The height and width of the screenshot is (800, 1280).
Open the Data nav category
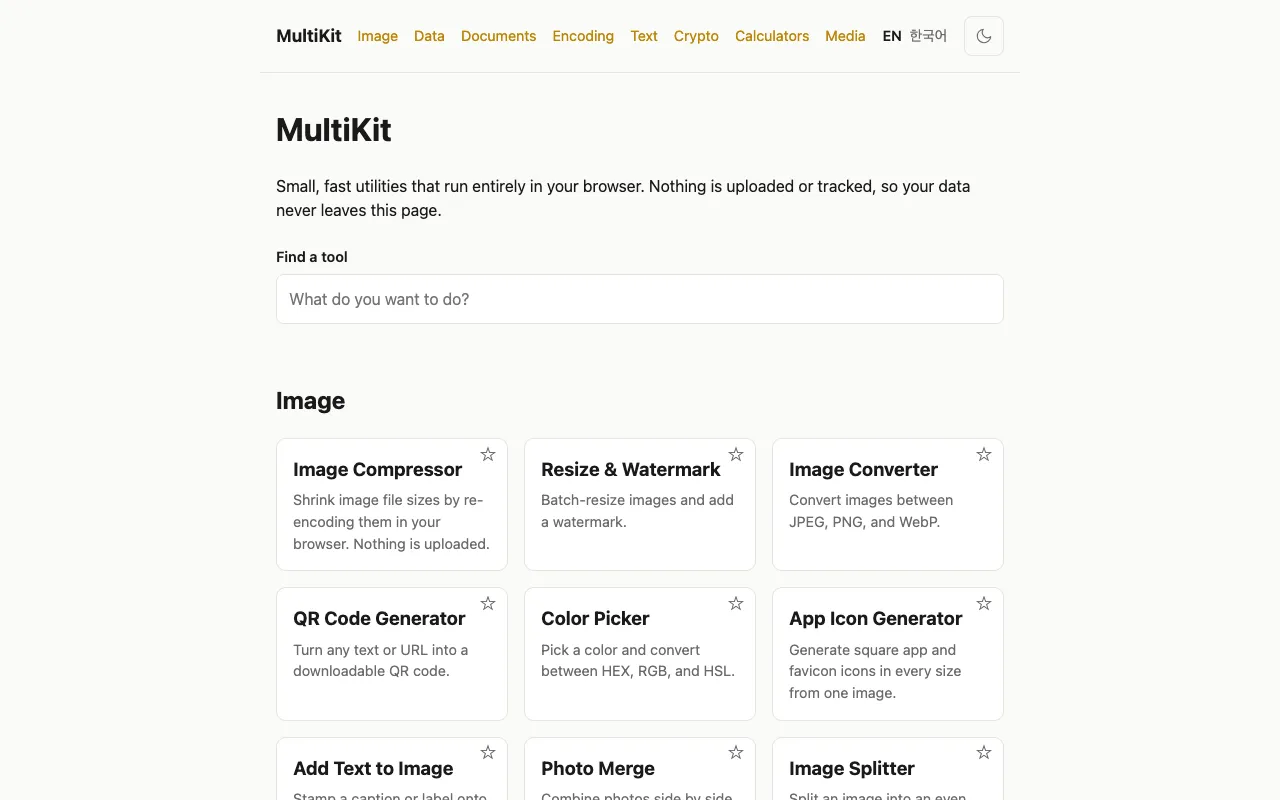(429, 36)
